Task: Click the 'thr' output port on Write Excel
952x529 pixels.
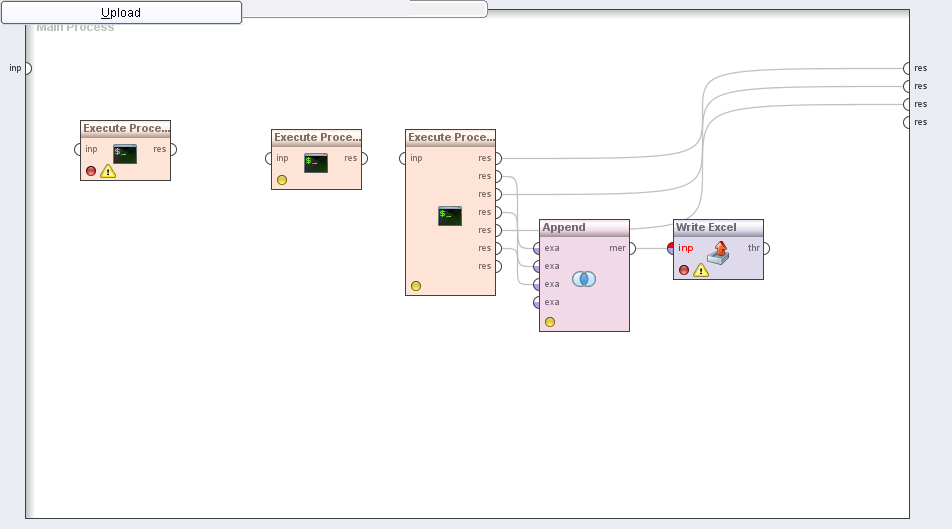Action: click(765, 248)
